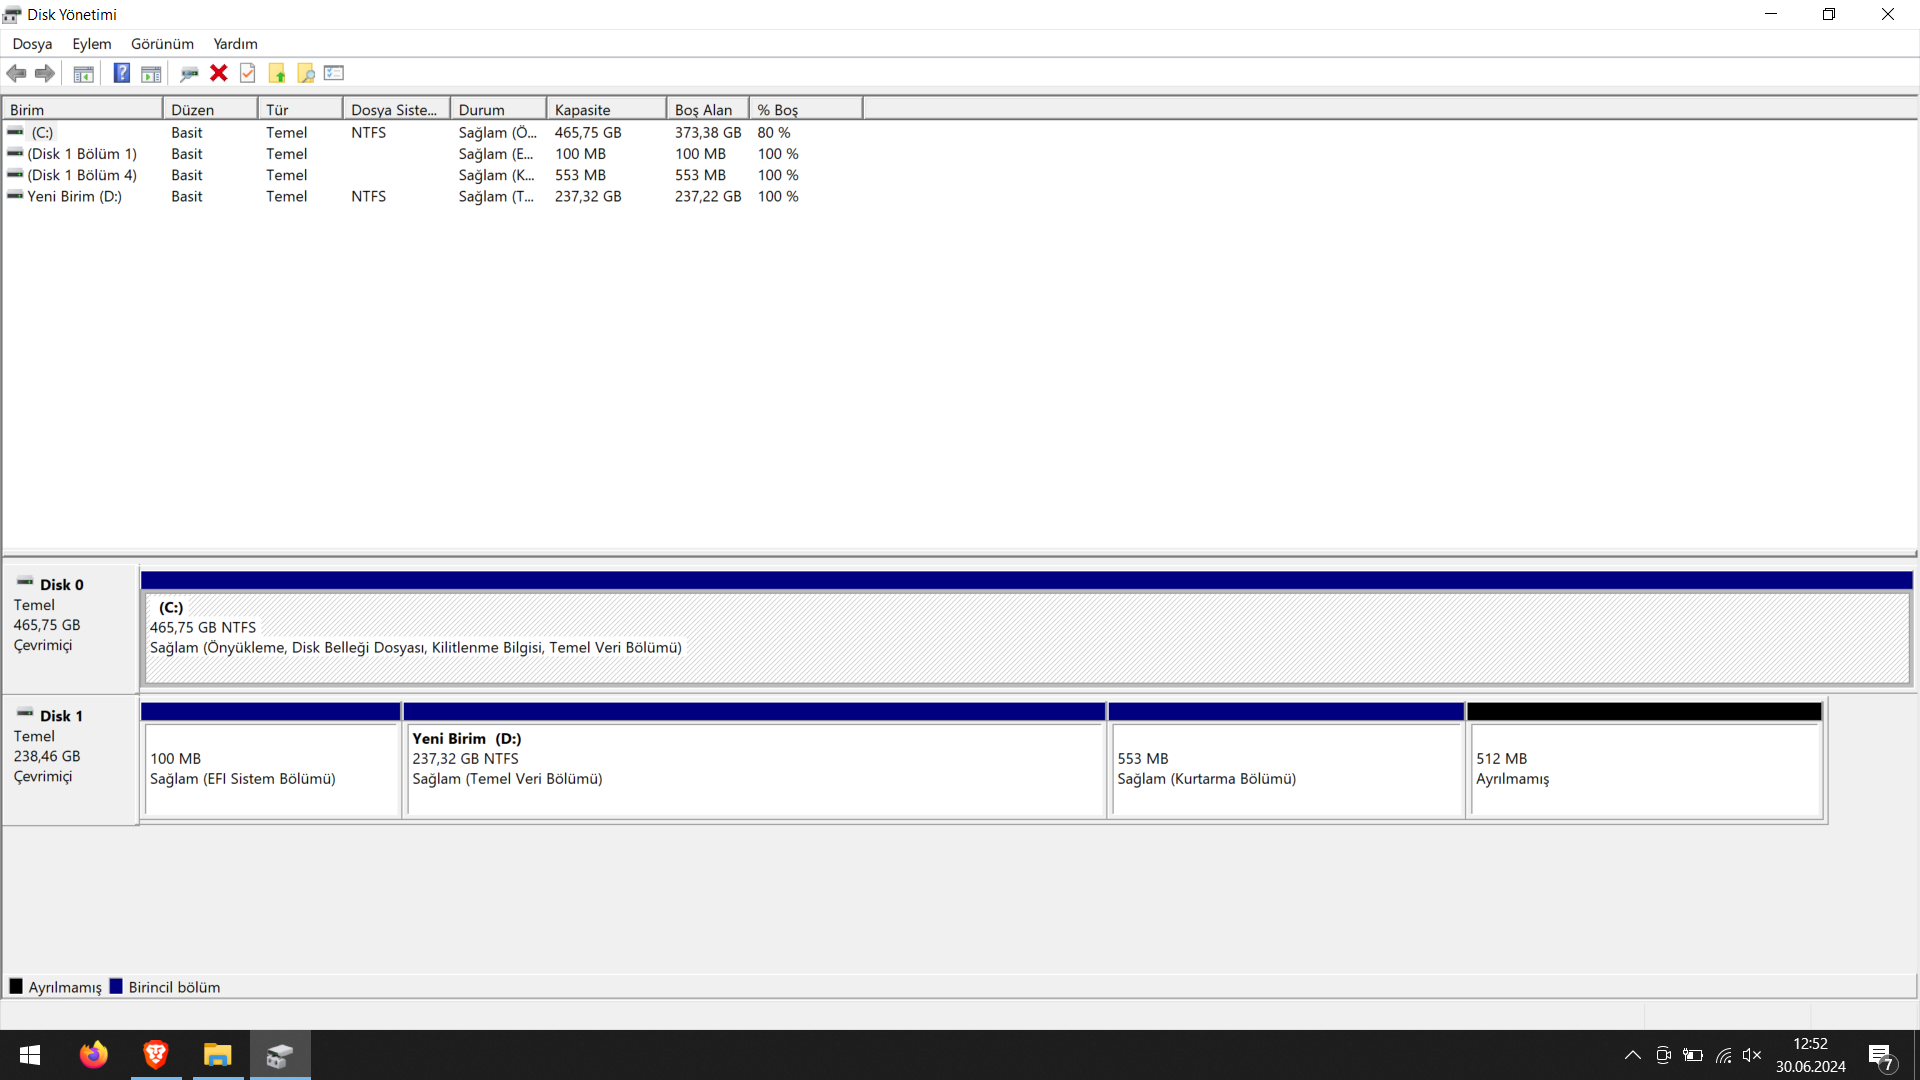Open the Eylem menu
This screenshot has height=1080, width=1920.
[91, 44]
